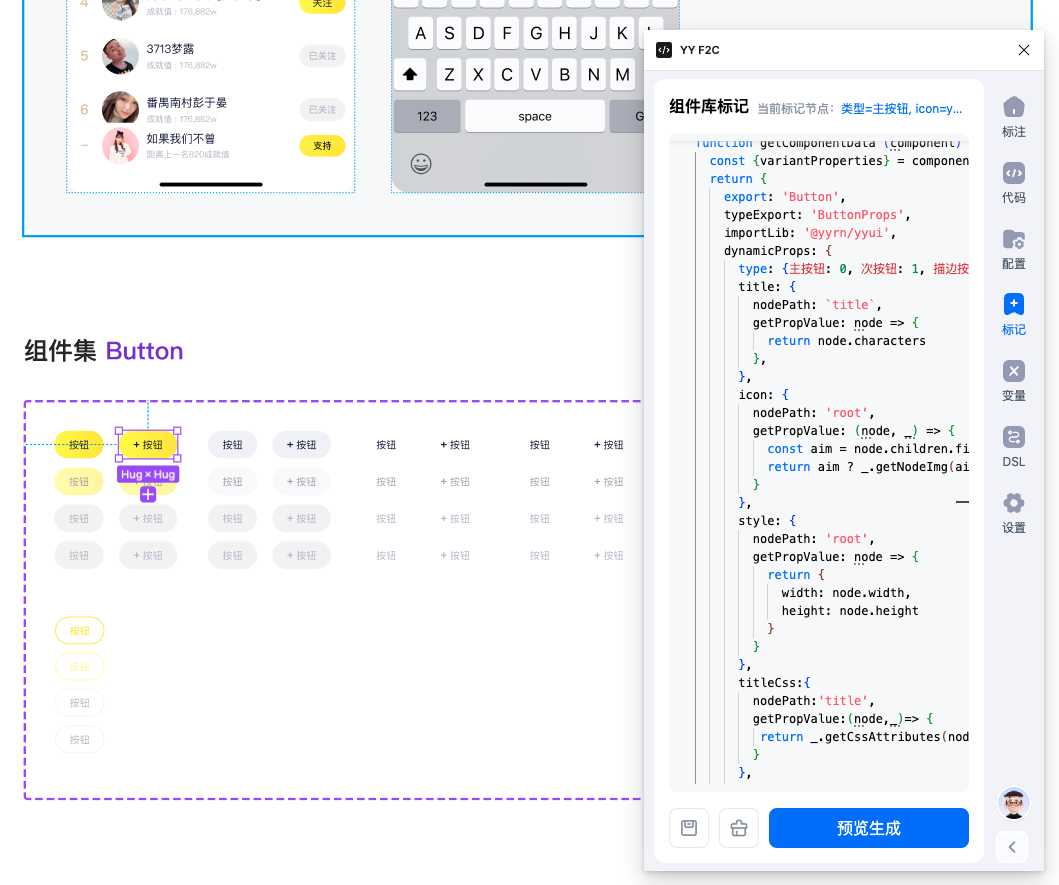Viewport: 1059px width, 885px height.
Task: Open the 变量 variables panel
Action: click(x=1013, y=380)
